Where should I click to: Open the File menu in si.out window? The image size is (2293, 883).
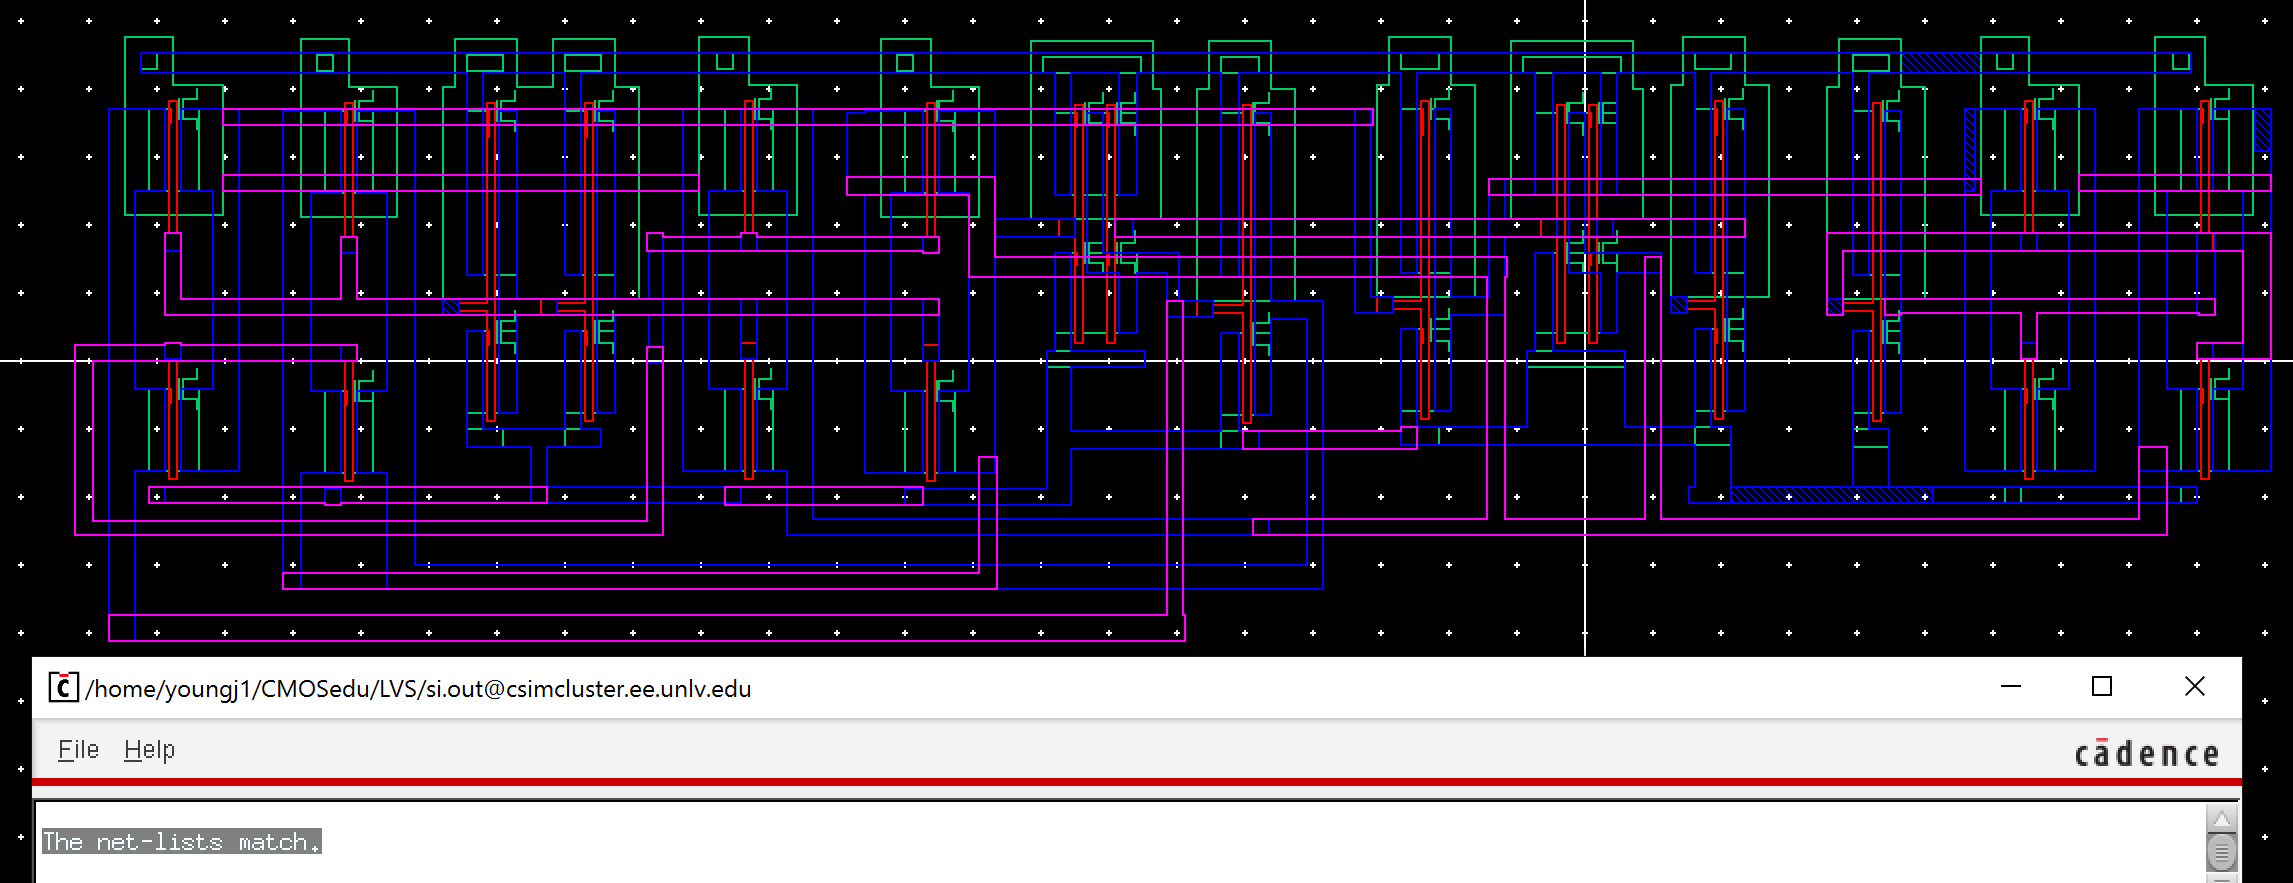point(78,750)
